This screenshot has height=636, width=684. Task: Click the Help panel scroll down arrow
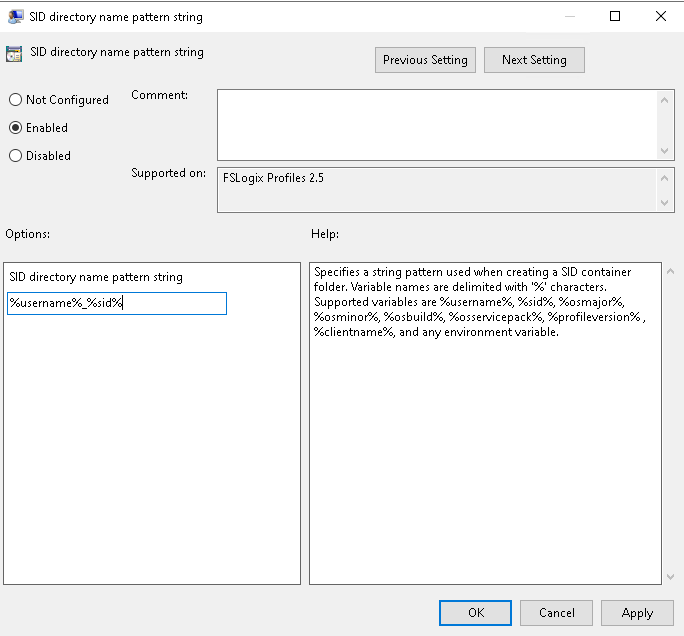(x=670, y=577)
